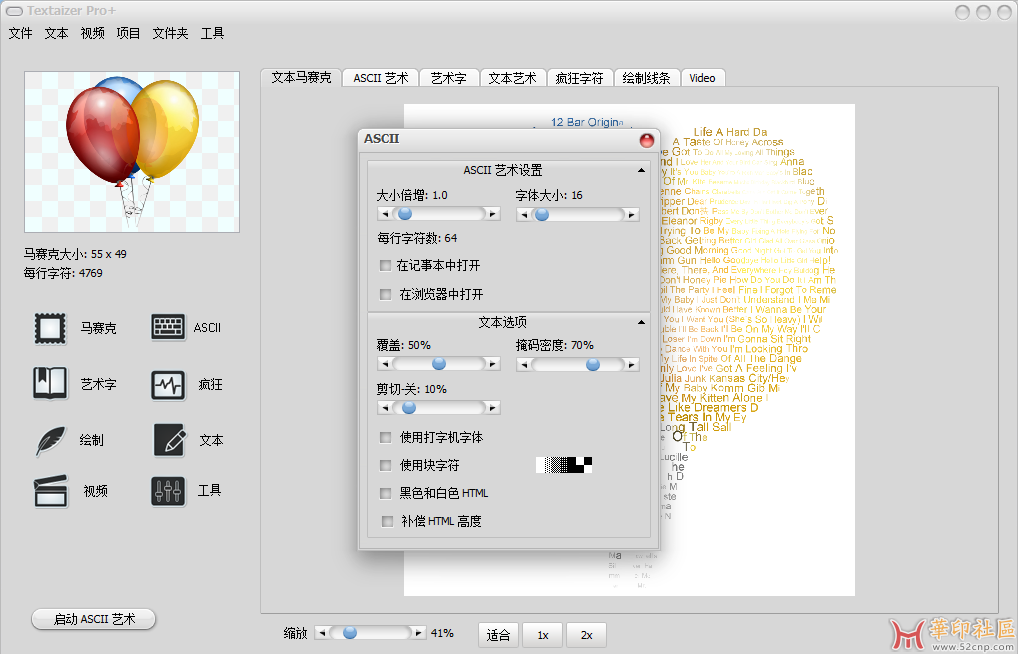Choose the 艺术字 book icon
Image resolution: width=1018 pixels, height=654 pixels.
[50, 384]
